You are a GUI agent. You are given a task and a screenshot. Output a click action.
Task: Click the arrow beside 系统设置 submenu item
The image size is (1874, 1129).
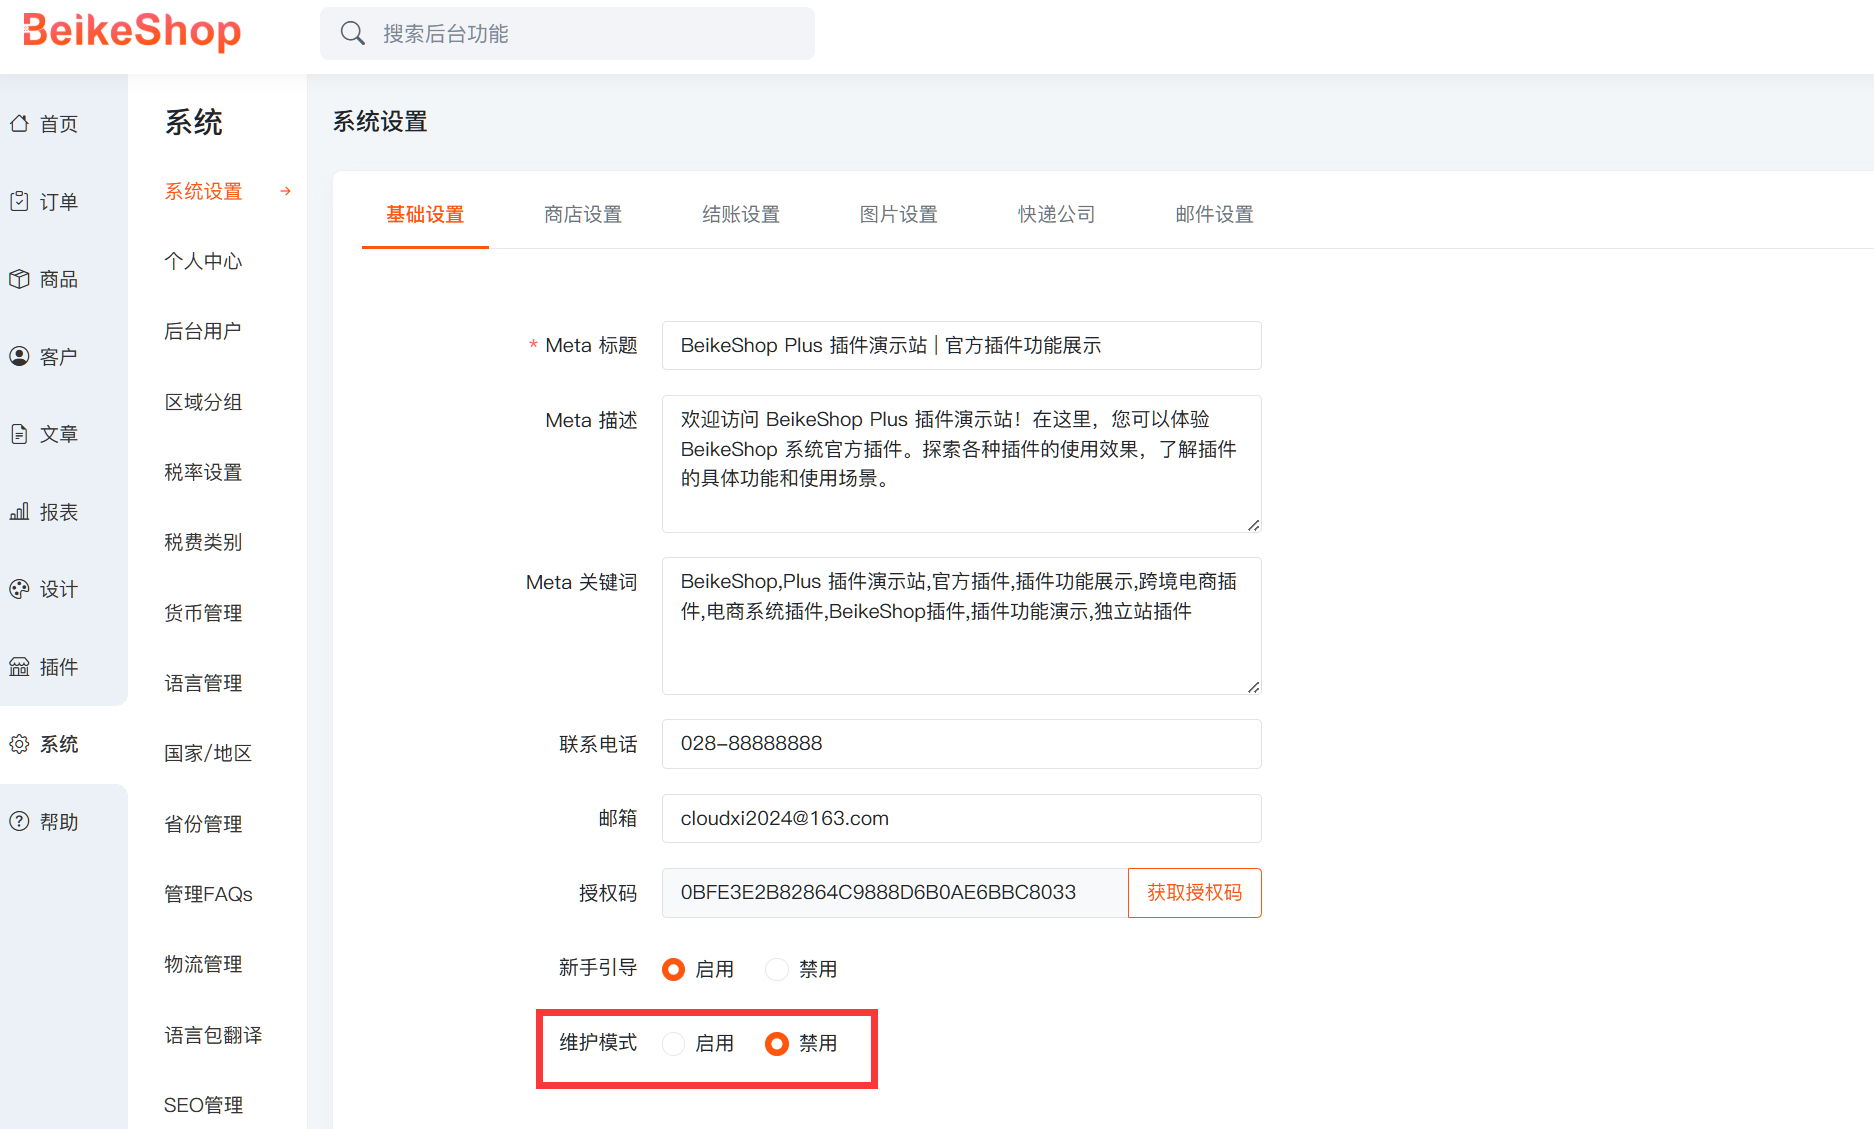coord(286,191)
